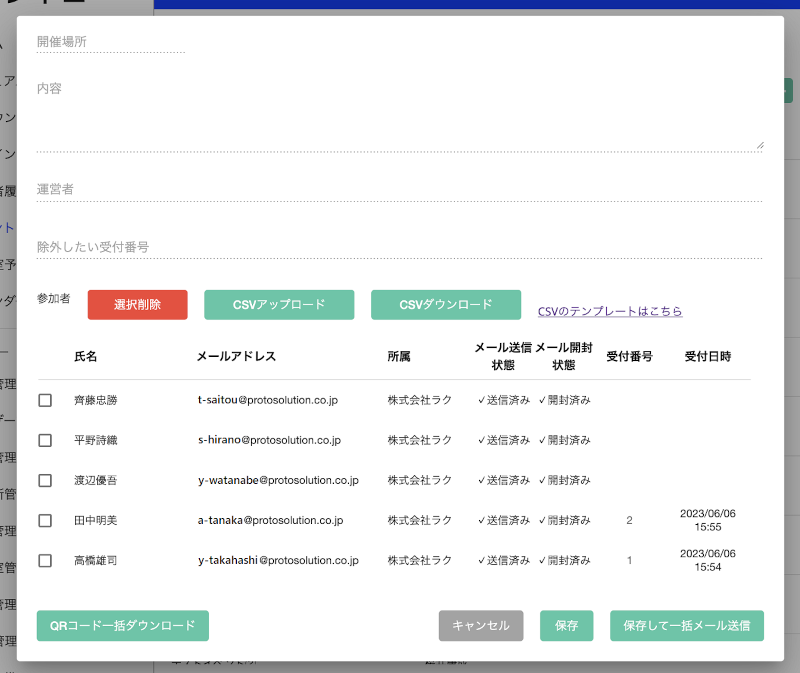Click 株式会社ラク in 高橋雄司 row

[x=419, y=561]
